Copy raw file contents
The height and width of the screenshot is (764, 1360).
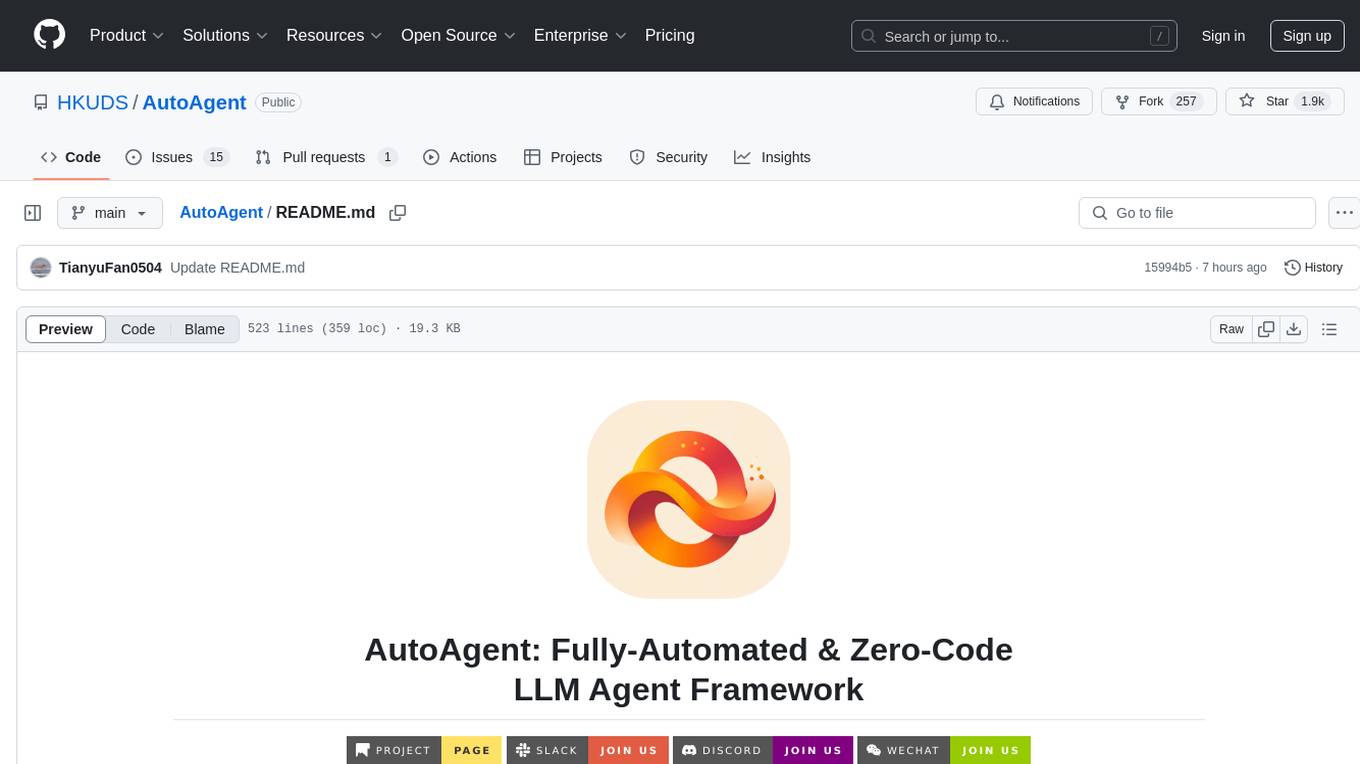tap(1266, 329)
